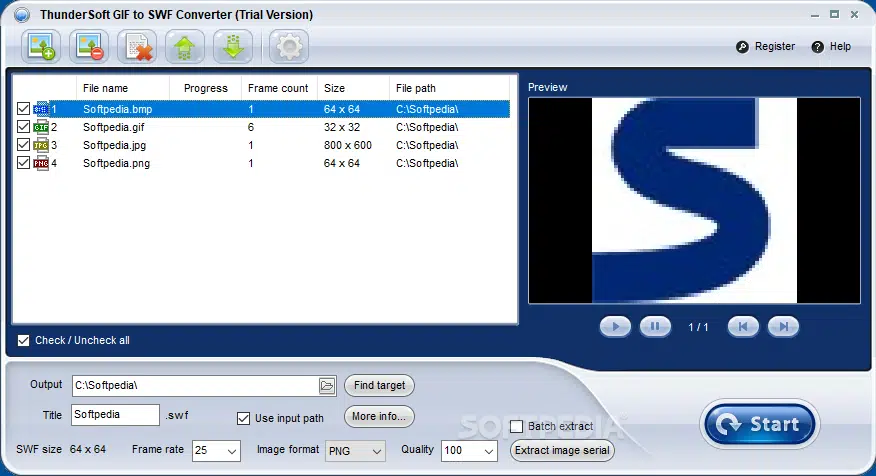Click the PNG file type icon in row 4
The image size is (876, 476).
pos(41,163)
